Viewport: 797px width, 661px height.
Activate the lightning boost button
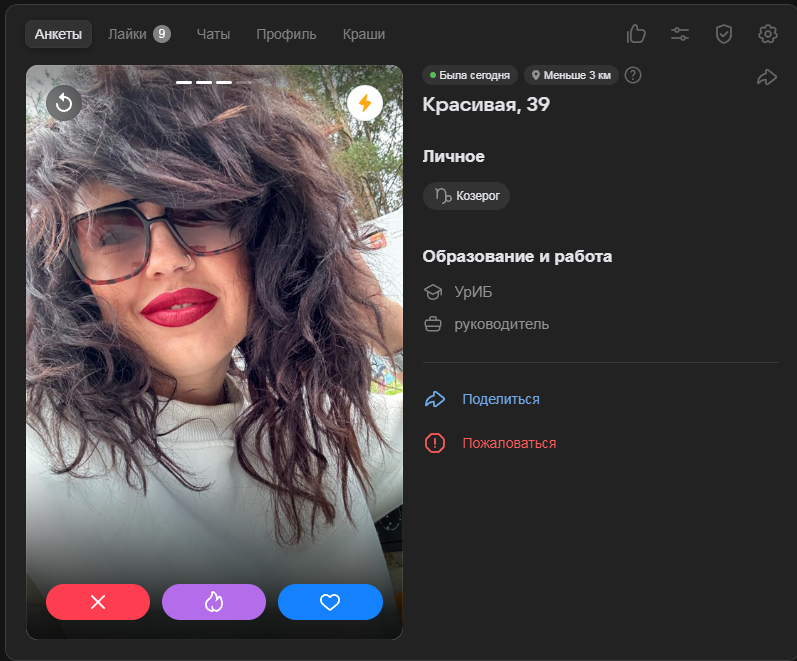tap(365, 103)
